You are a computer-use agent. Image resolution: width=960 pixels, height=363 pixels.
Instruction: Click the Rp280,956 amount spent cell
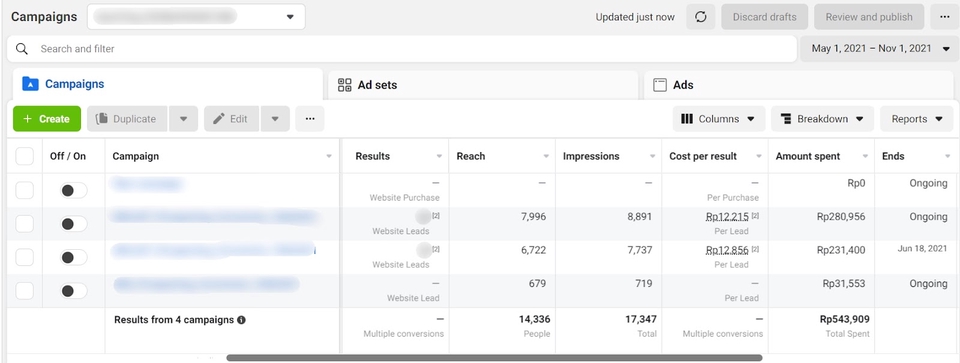pyautogui.click(x=841, y=217)
